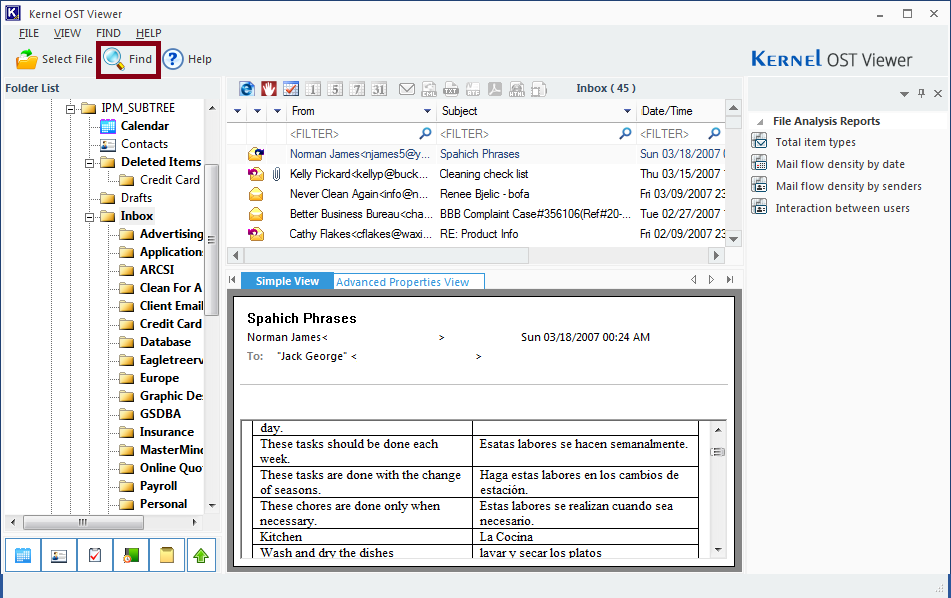Click the last export icon after HTML
The image size is (951, 598).
(539, 89)
